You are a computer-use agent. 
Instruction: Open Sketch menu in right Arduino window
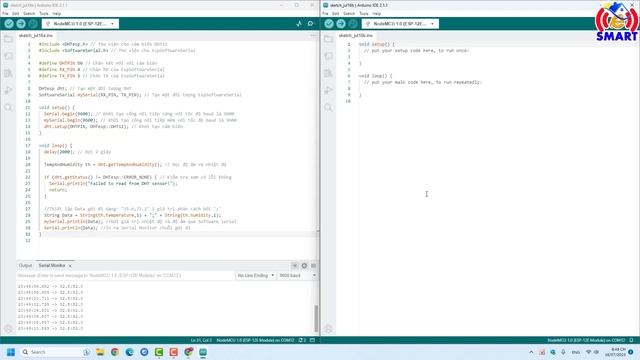(x=349, y=13)
